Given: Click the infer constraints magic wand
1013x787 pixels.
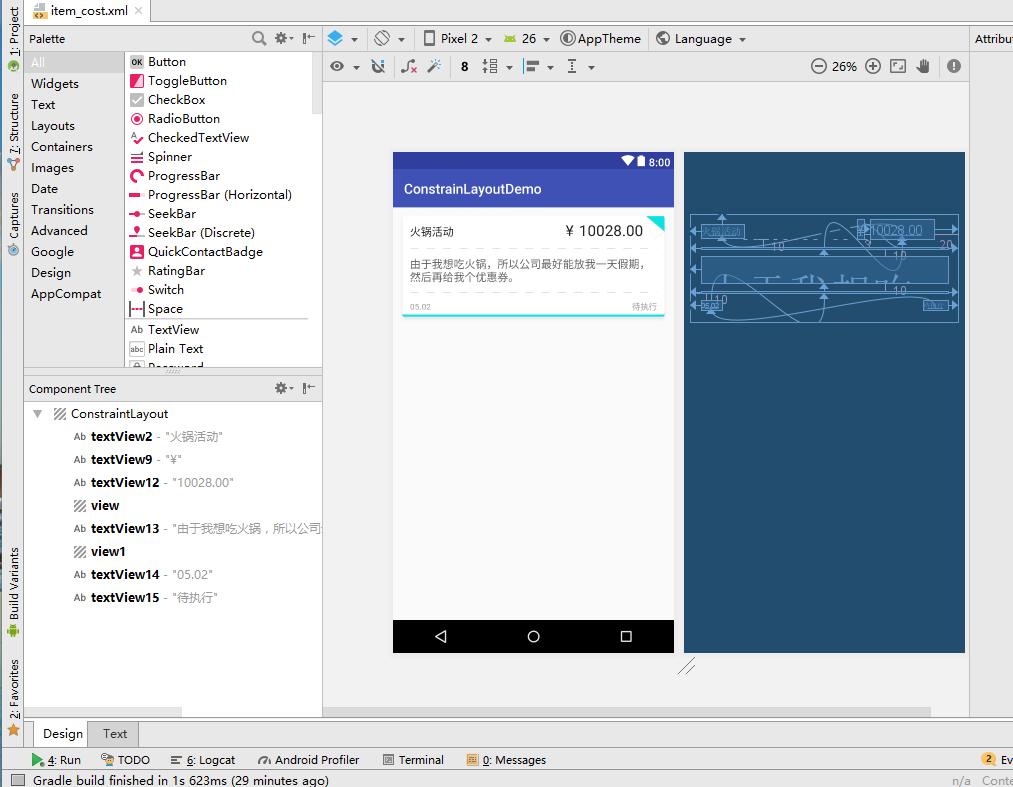Looking at the screenshot, I should [434, 66].
